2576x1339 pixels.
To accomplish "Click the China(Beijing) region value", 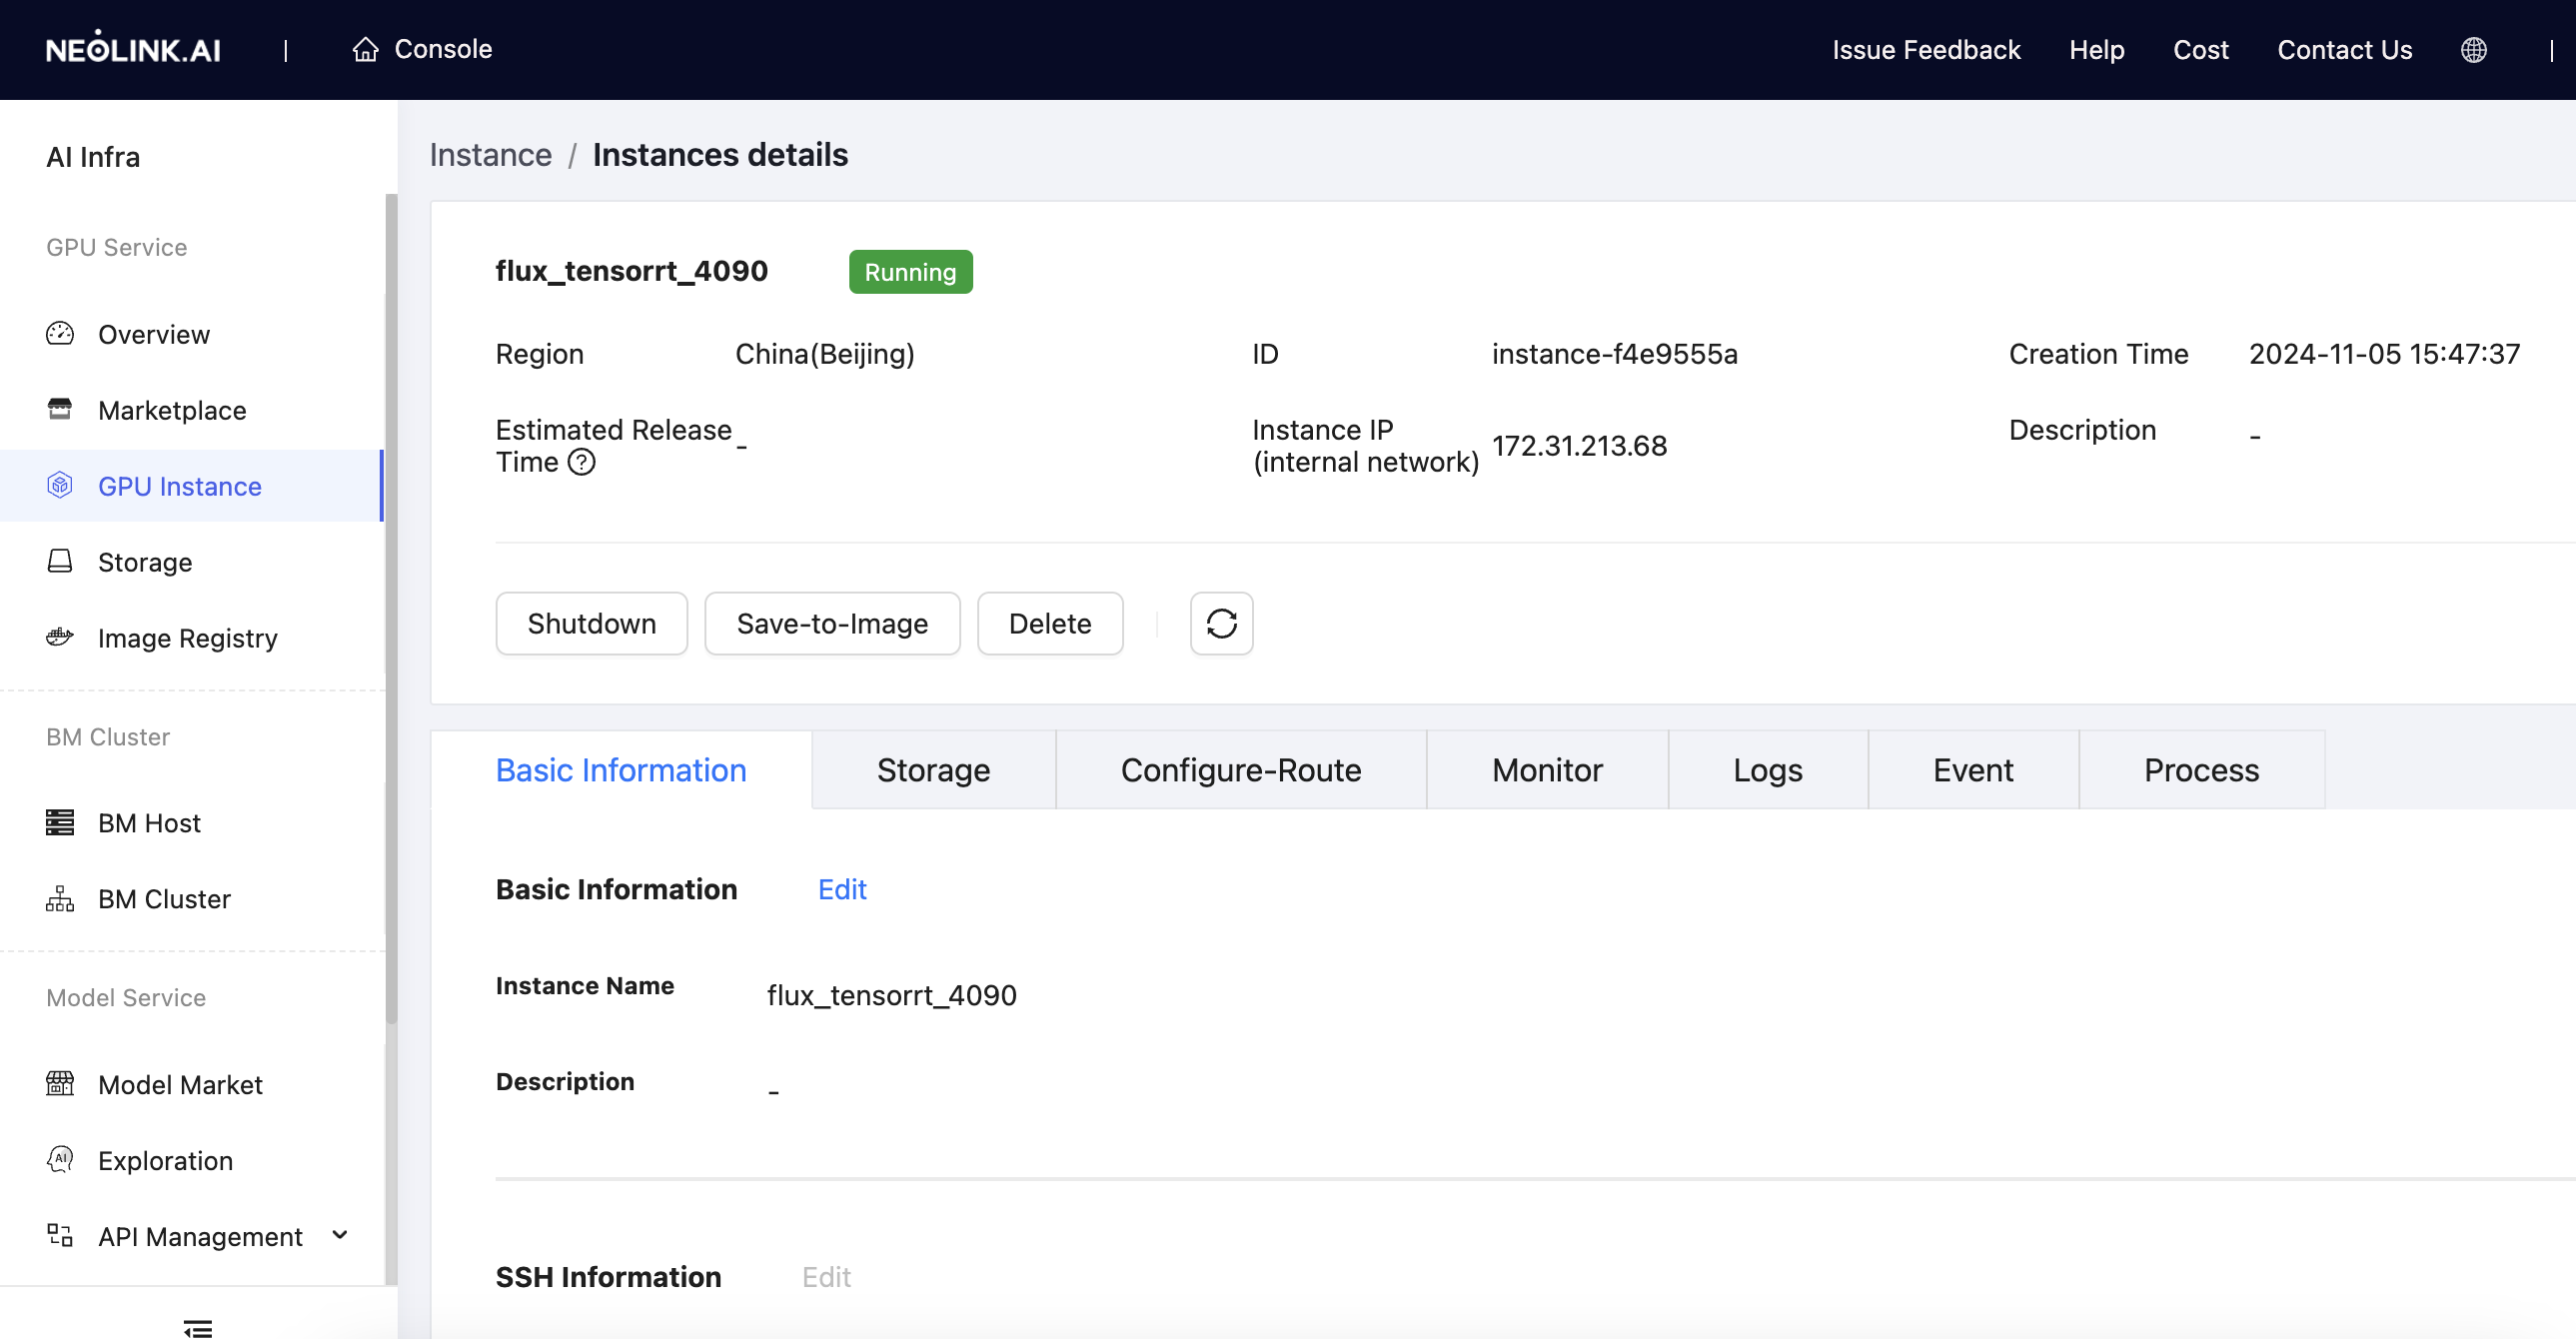I will (825, 354).
